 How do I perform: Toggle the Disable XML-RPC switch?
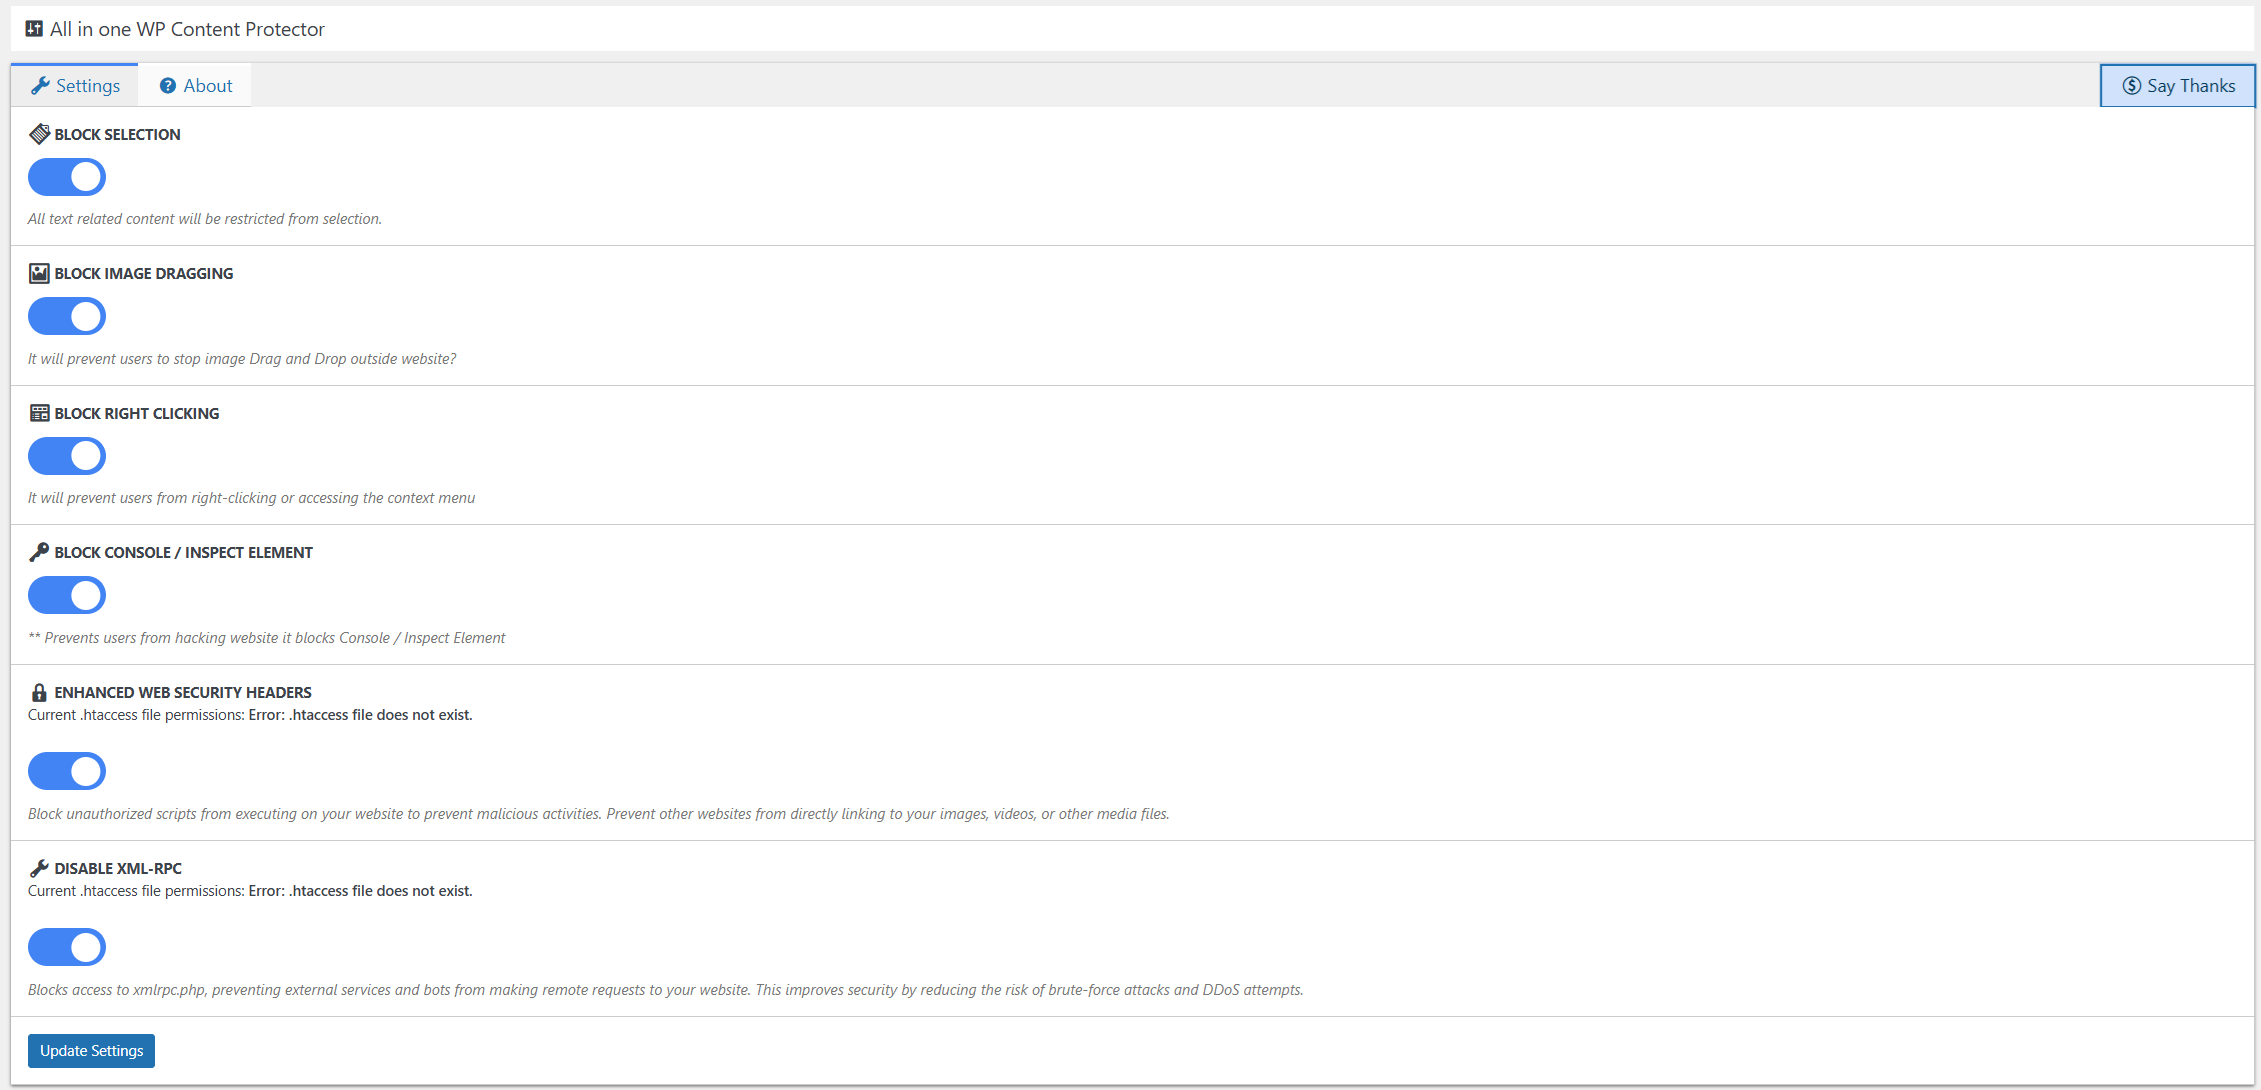[x=67, y=947]
